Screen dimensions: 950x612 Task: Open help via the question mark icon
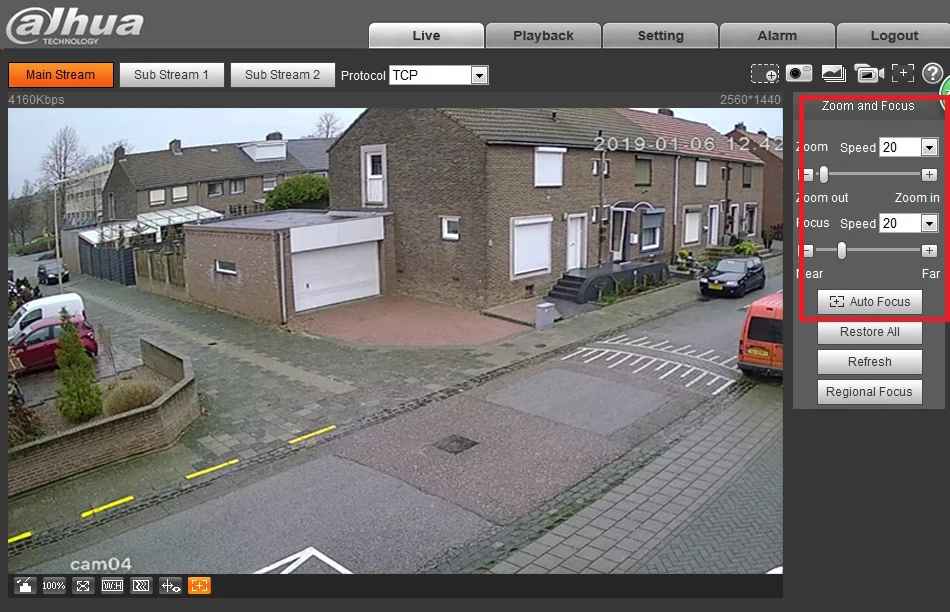932,74
